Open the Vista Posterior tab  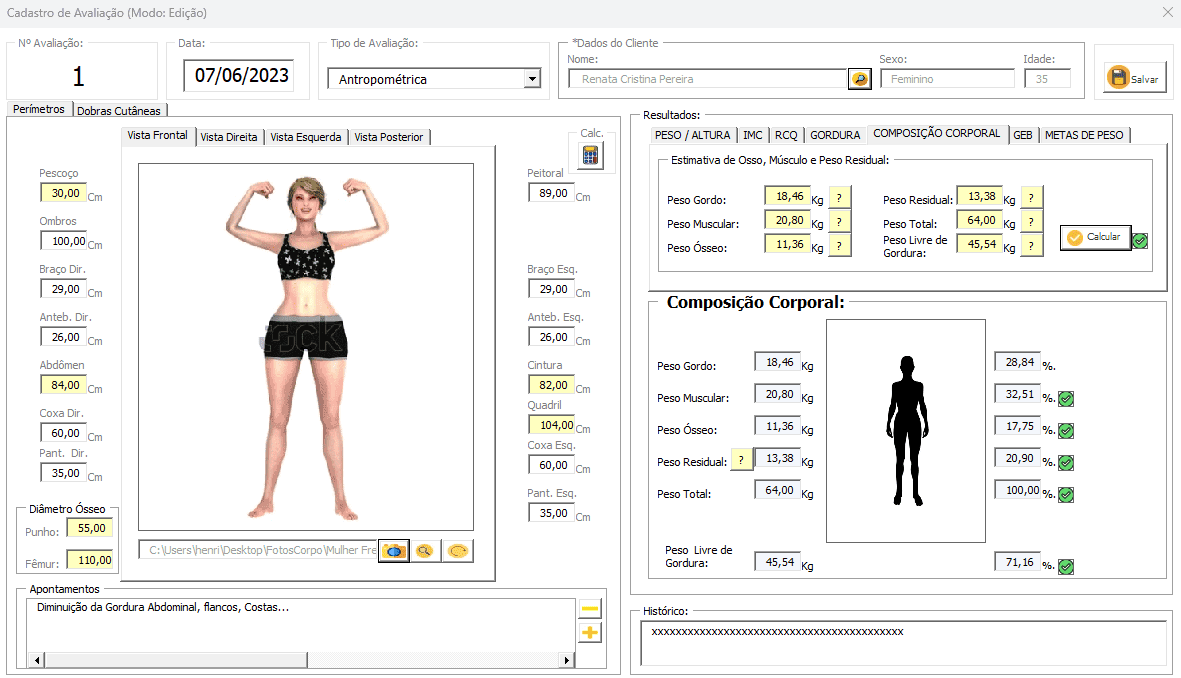(x=389, y=137)
